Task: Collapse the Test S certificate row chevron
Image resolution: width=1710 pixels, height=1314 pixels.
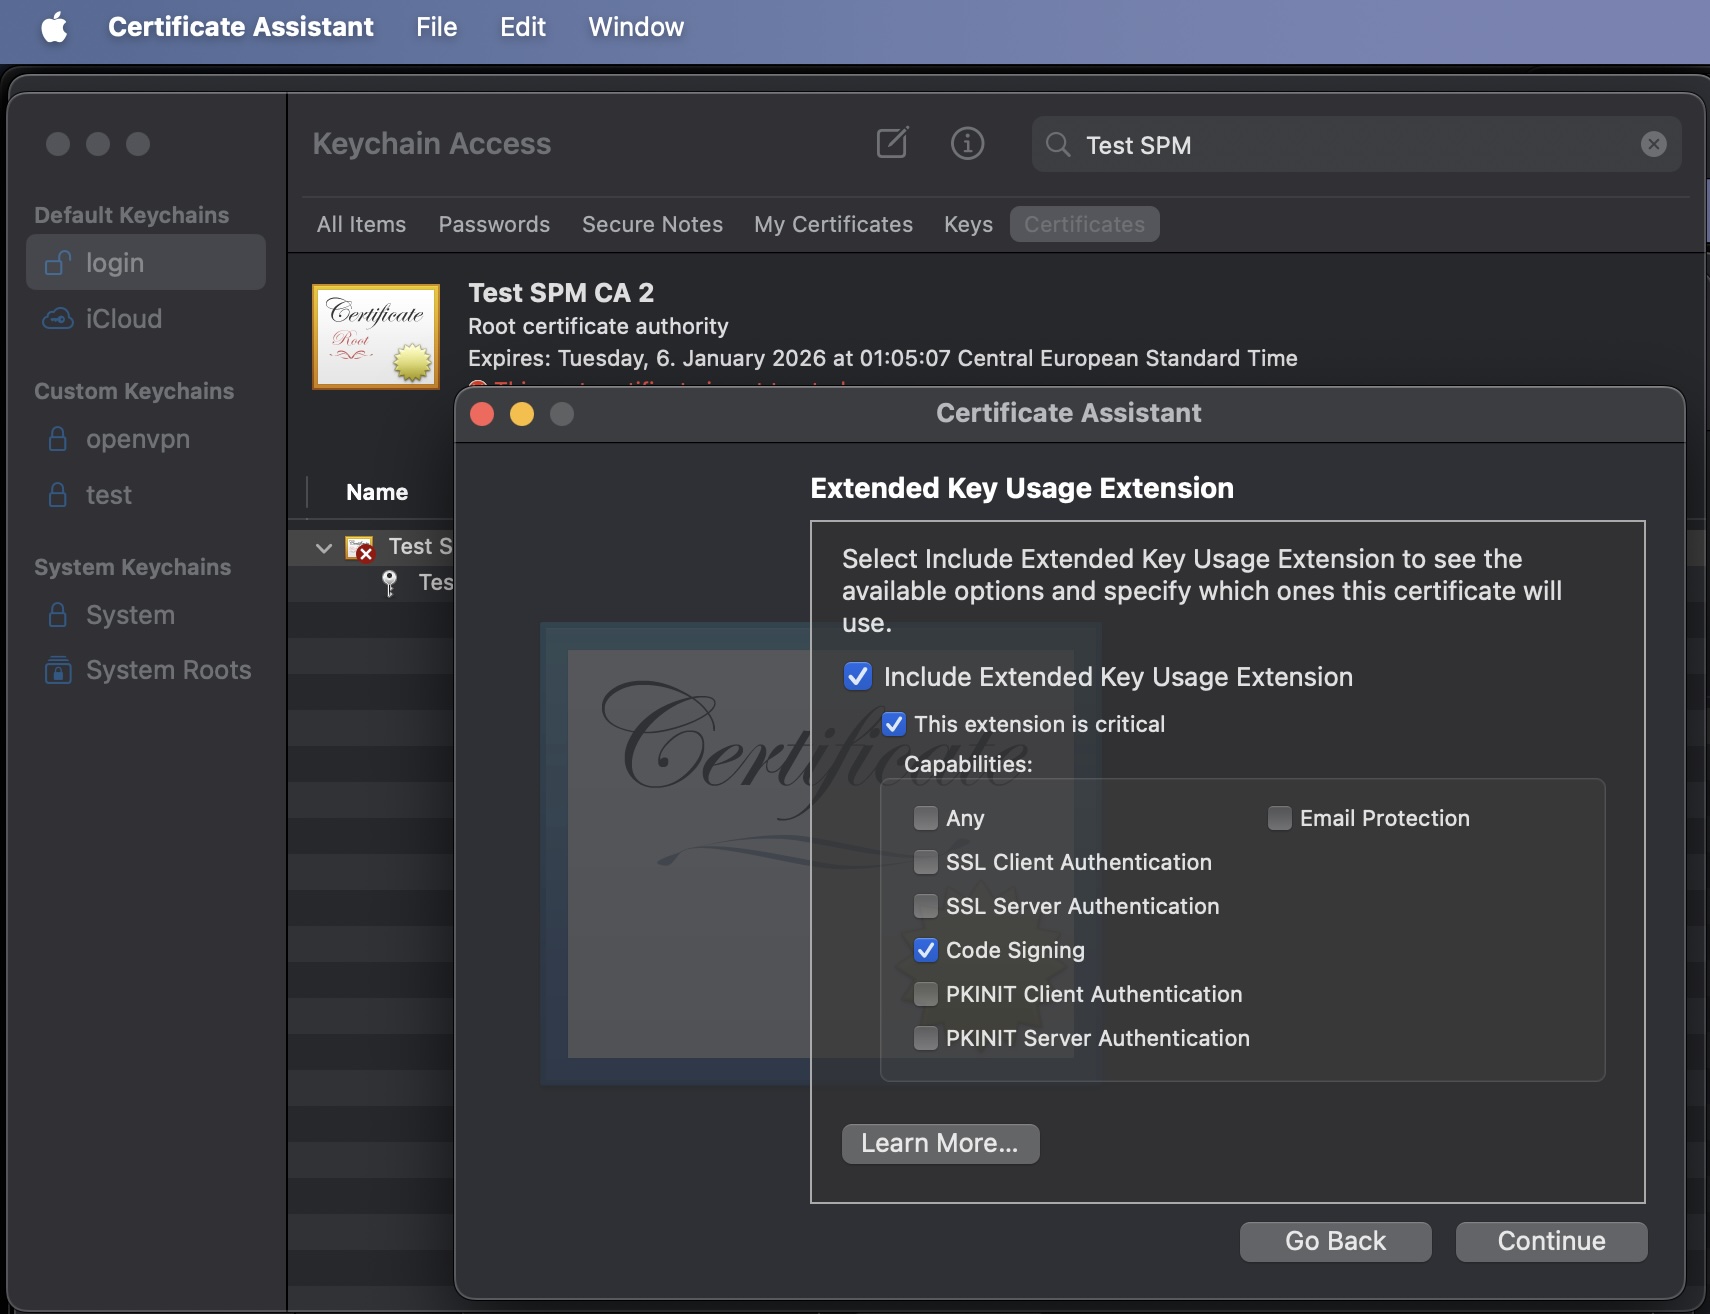Action: click(323, 548)
